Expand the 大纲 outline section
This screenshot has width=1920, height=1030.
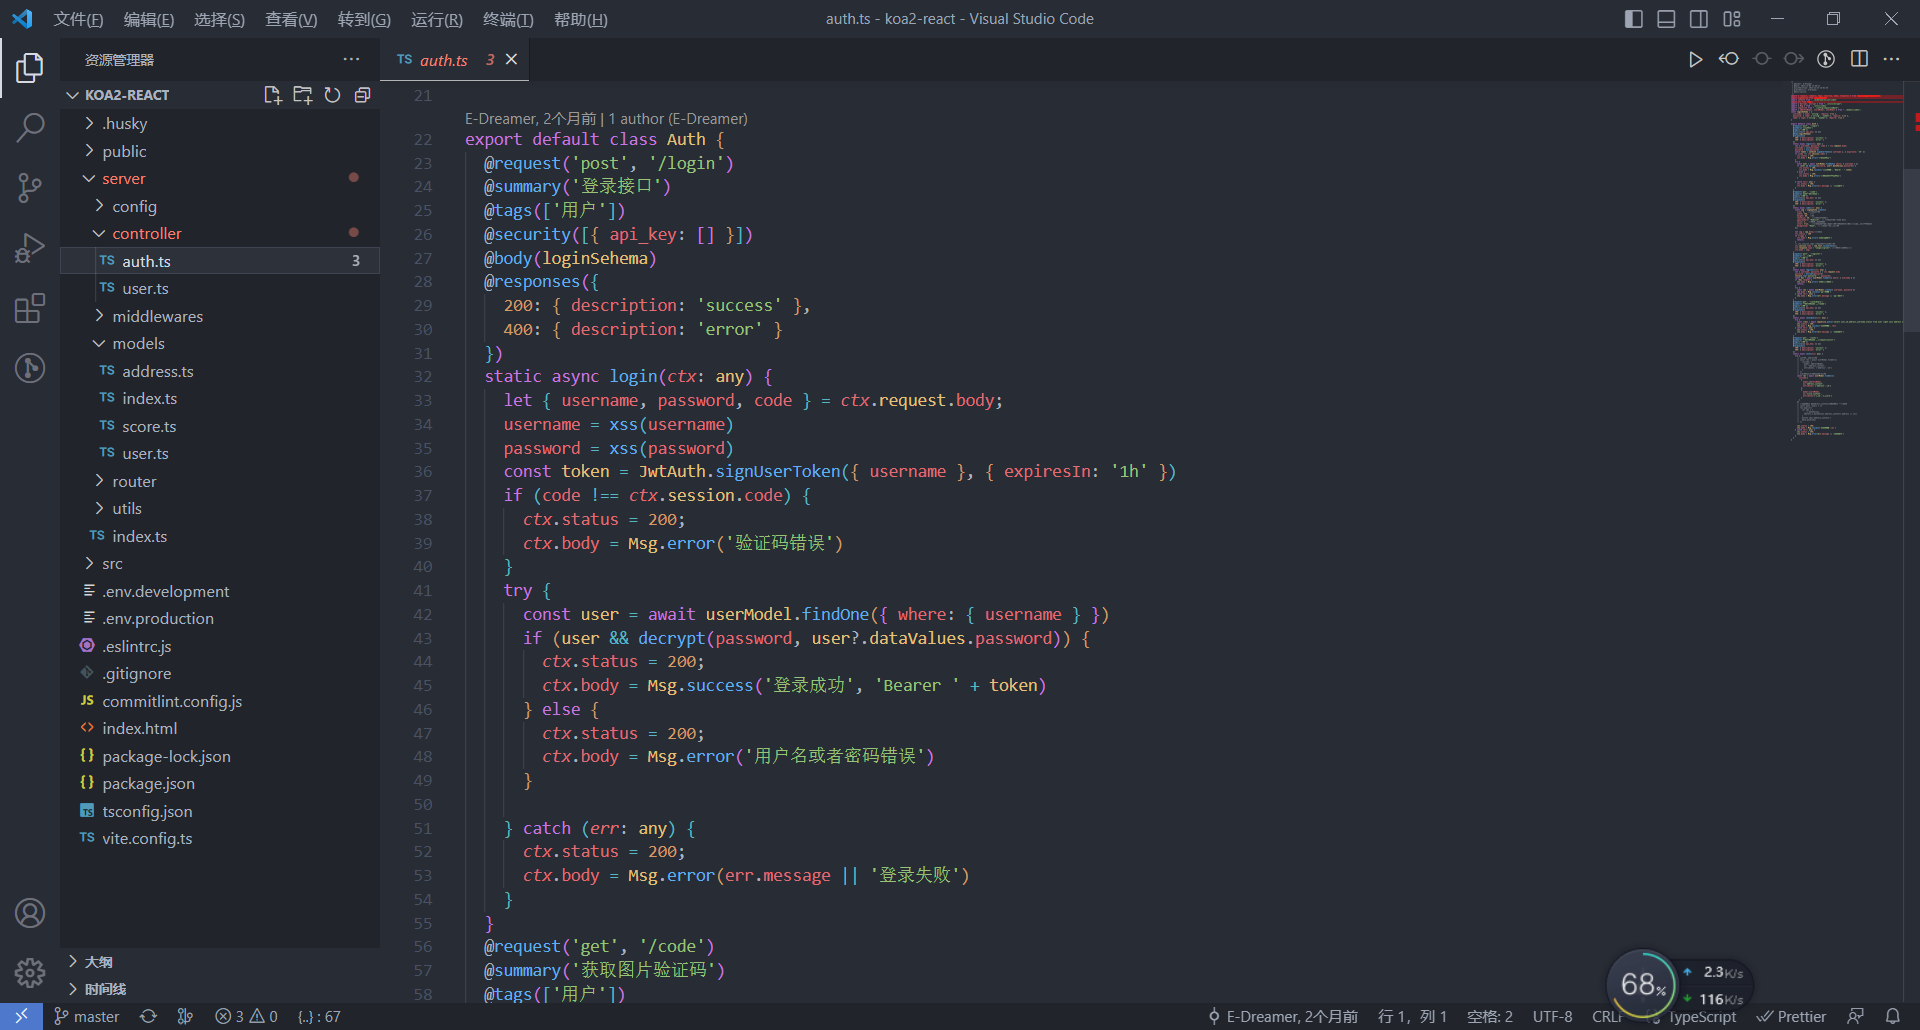98,962
